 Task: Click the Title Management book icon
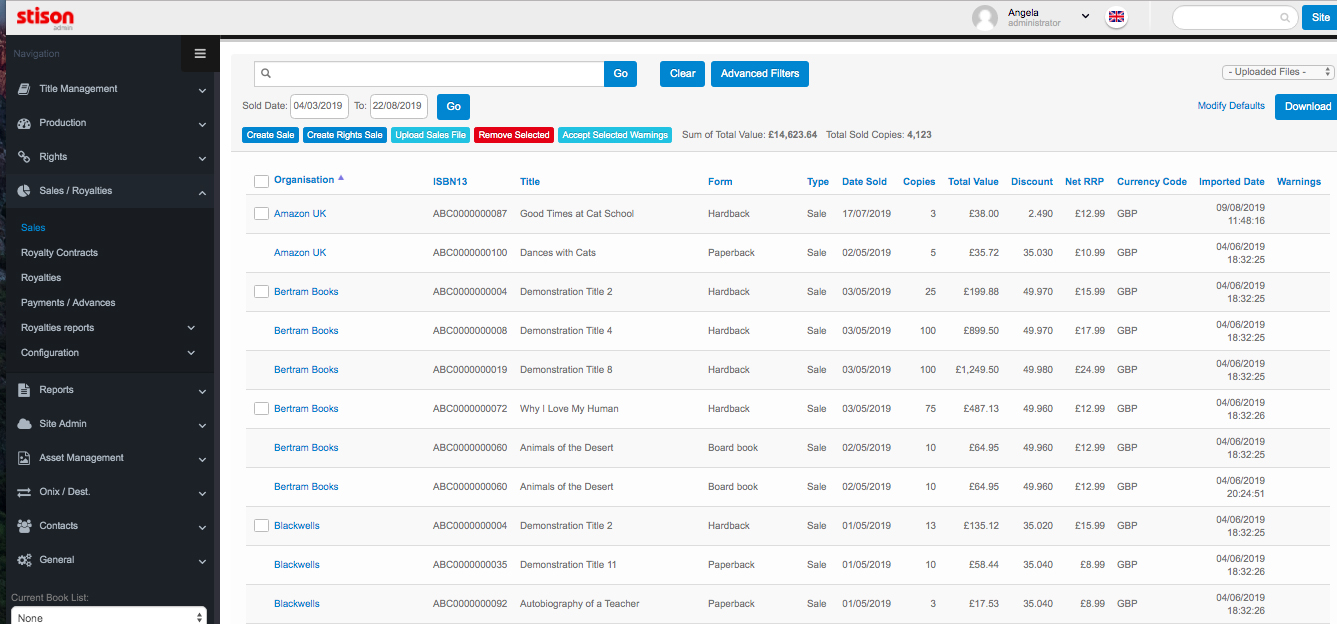(25, 89)
